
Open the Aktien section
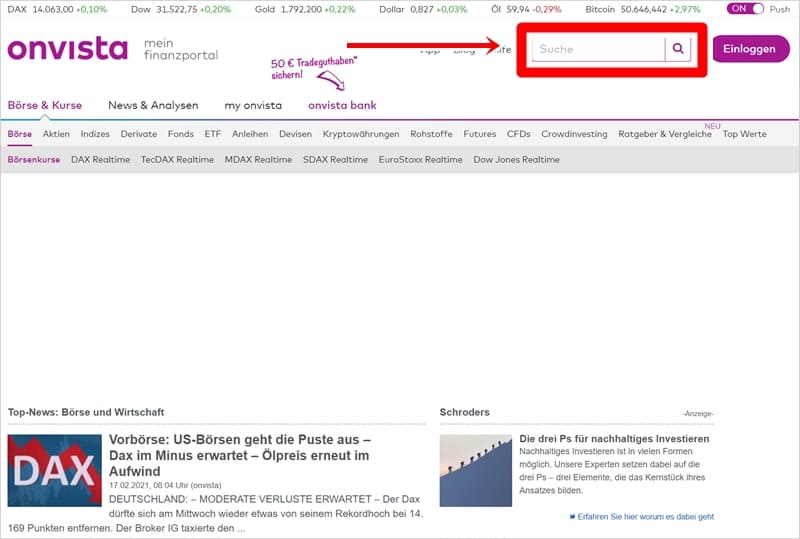pyautogui.click(x=56, y=134)
